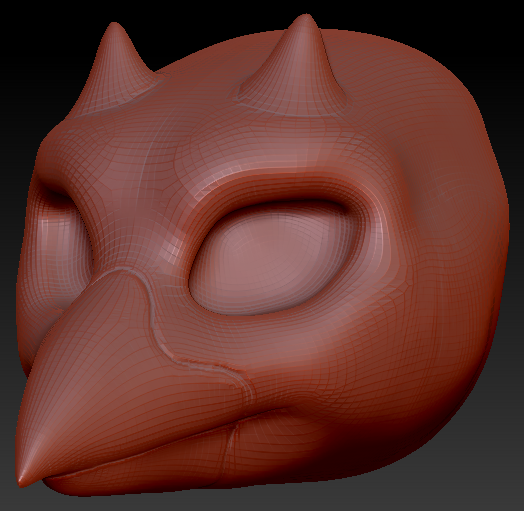Click the top of the beak near the forehead
This screenshot has height=511, width=524.
[x=120, y=284]
